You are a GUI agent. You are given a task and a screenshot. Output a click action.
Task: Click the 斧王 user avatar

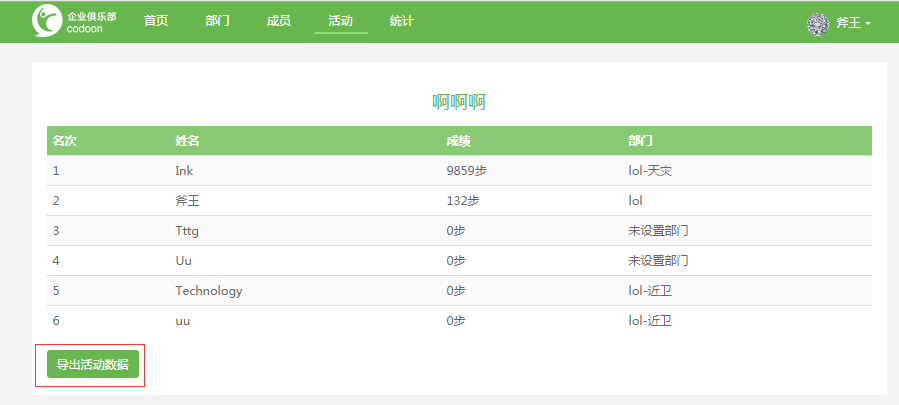818,24
